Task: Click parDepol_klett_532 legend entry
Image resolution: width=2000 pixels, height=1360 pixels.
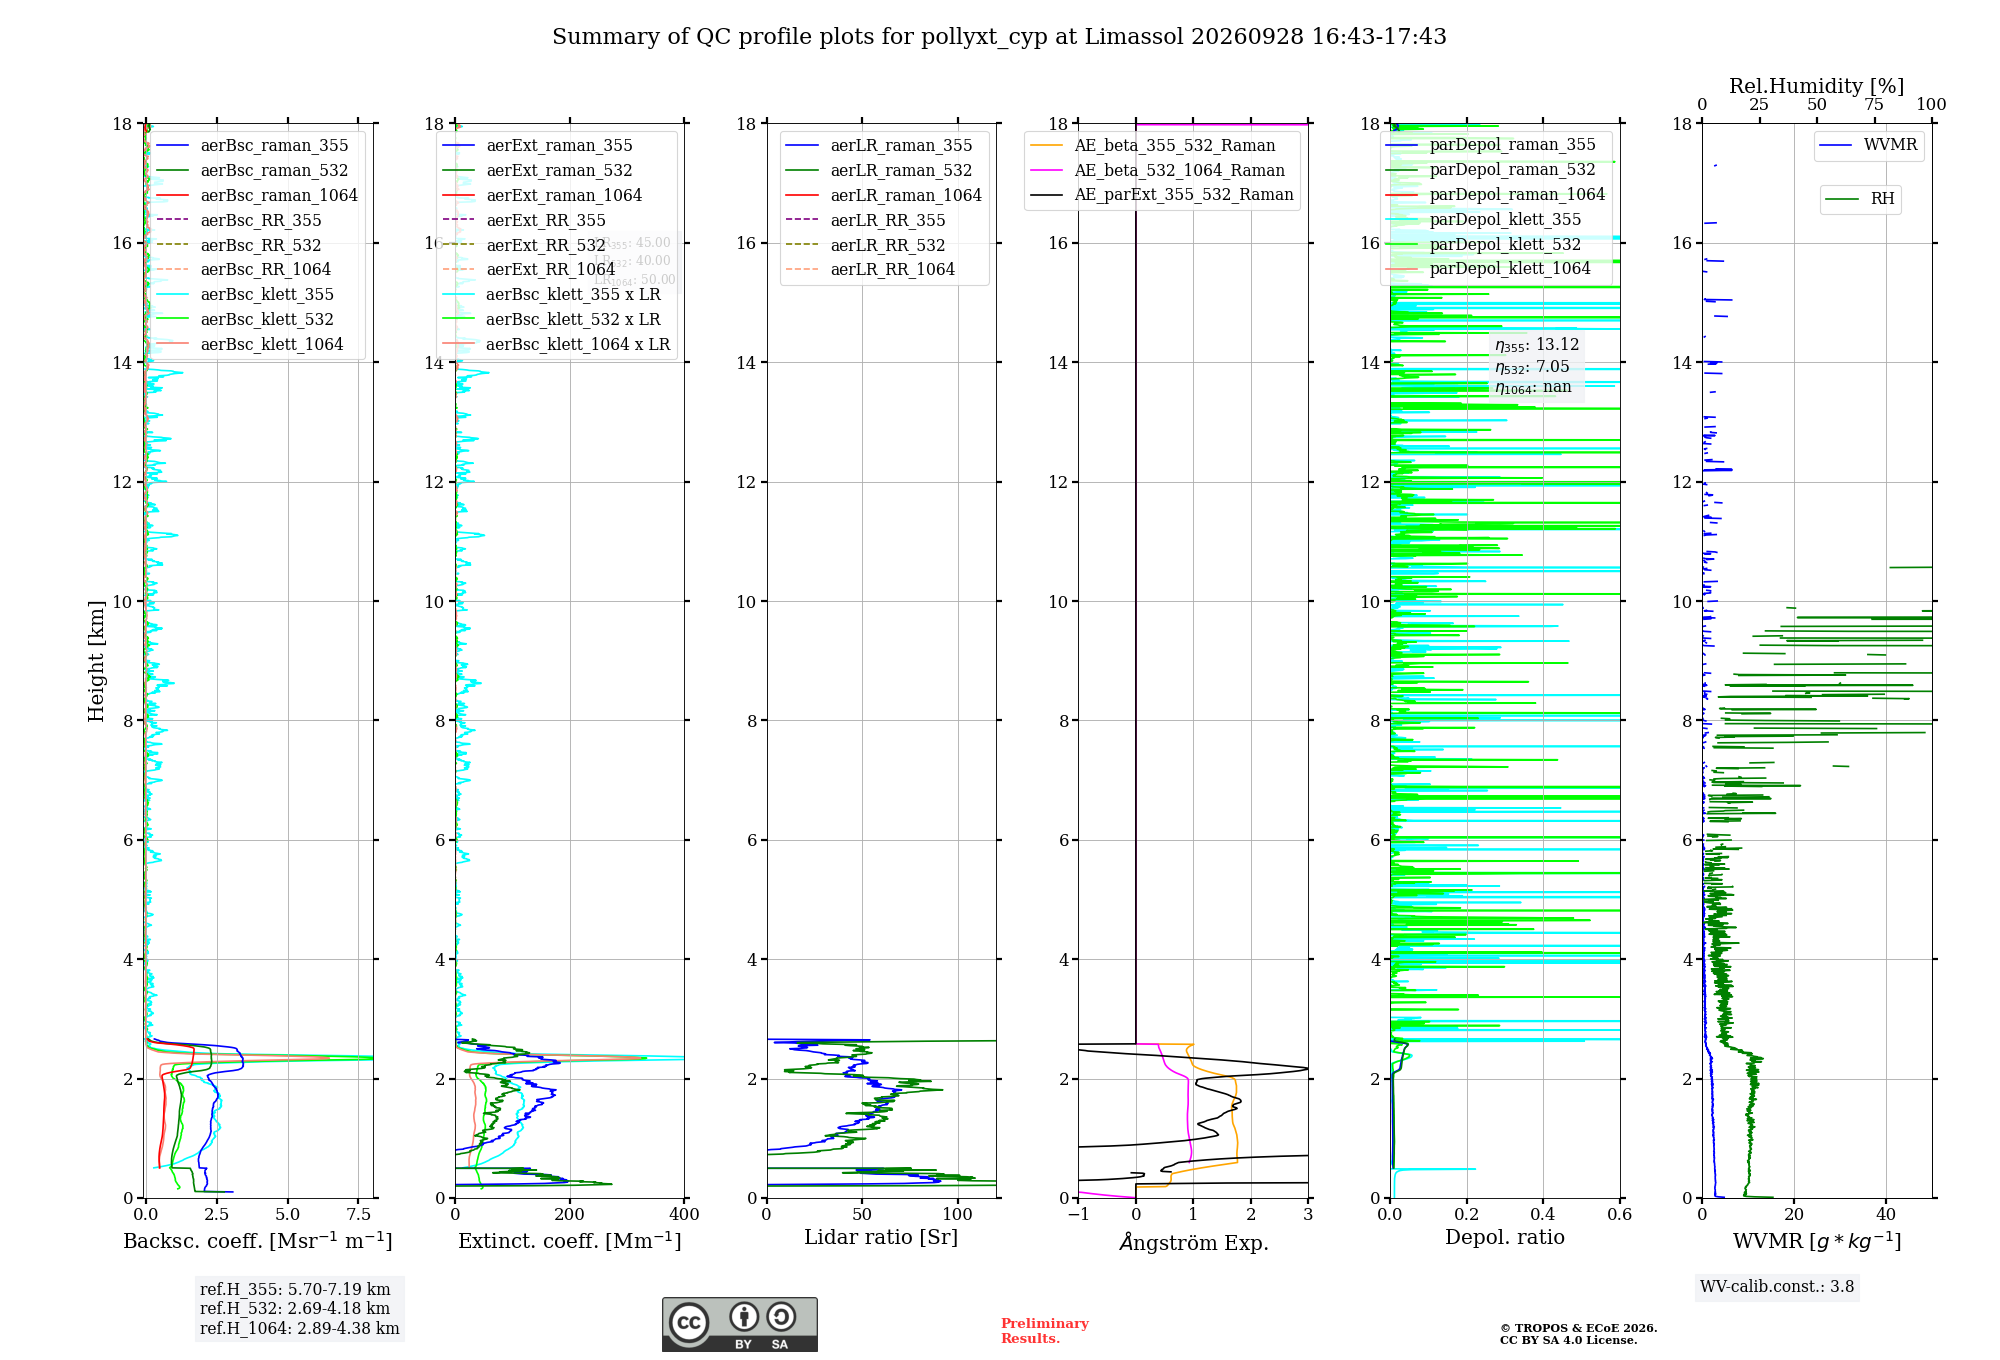Action: (x=1484, y=244)
